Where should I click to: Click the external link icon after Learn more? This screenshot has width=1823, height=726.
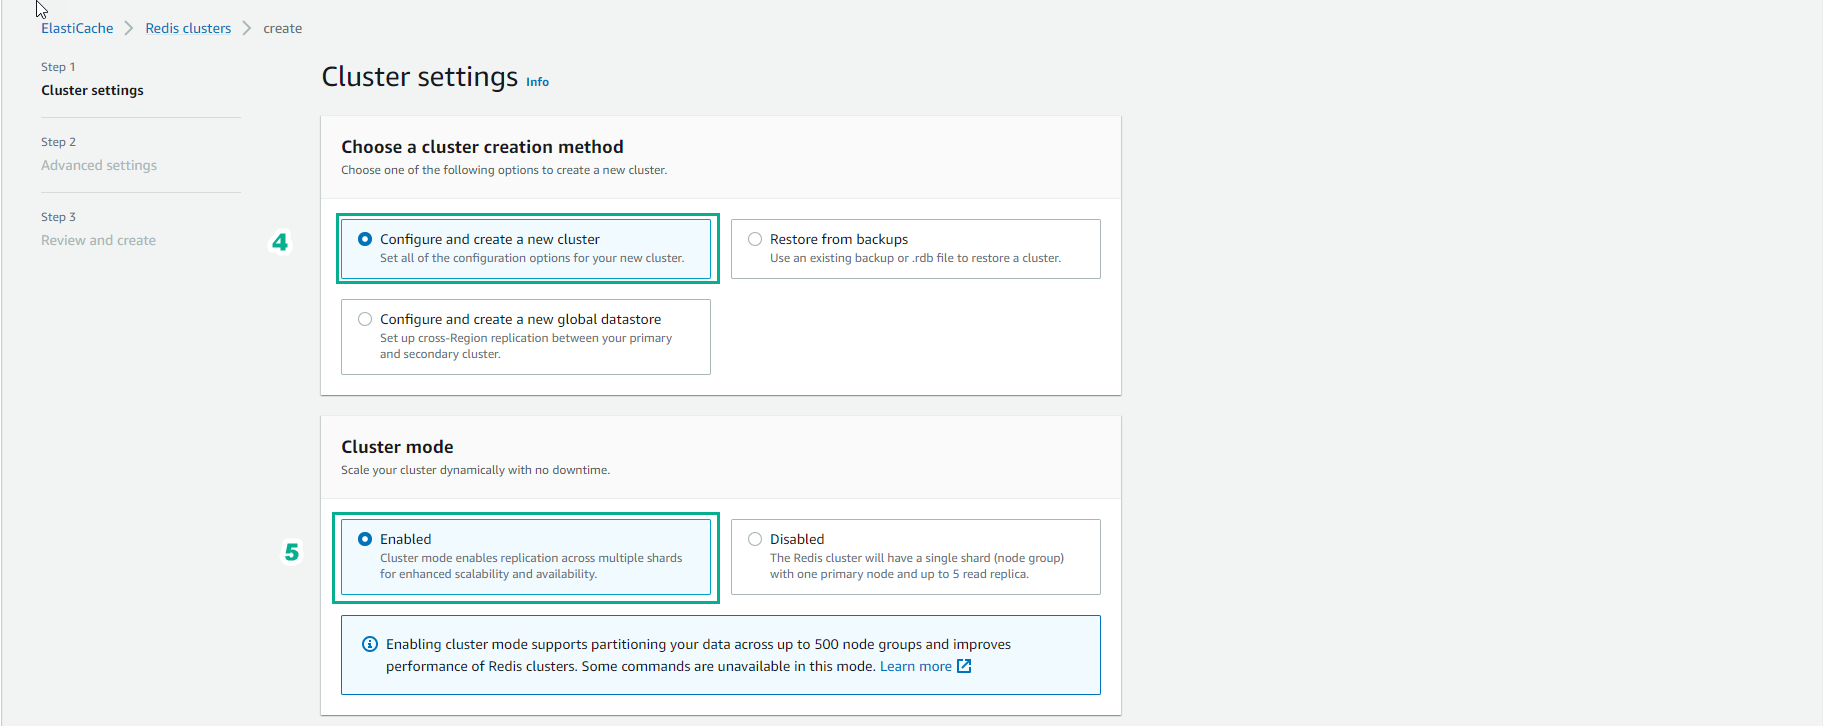964,666
